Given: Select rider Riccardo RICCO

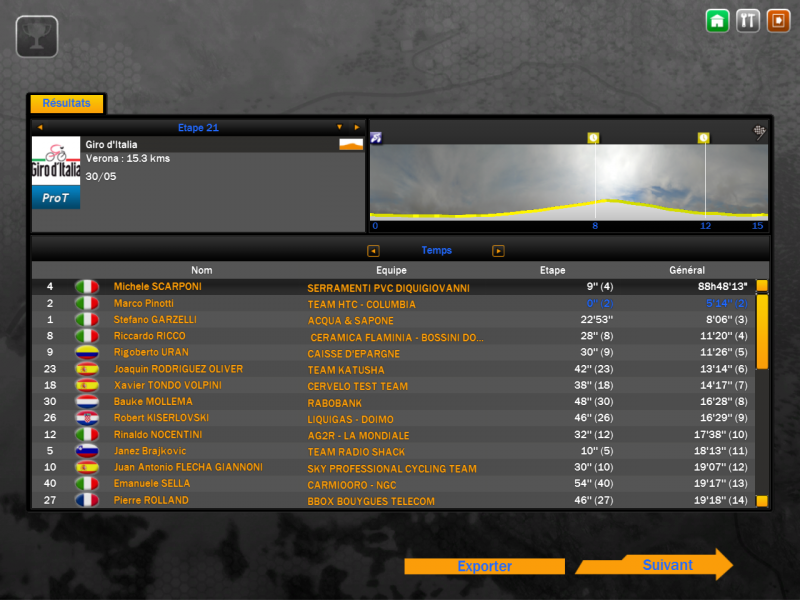Looking at the screenshot, I should 149,336.
